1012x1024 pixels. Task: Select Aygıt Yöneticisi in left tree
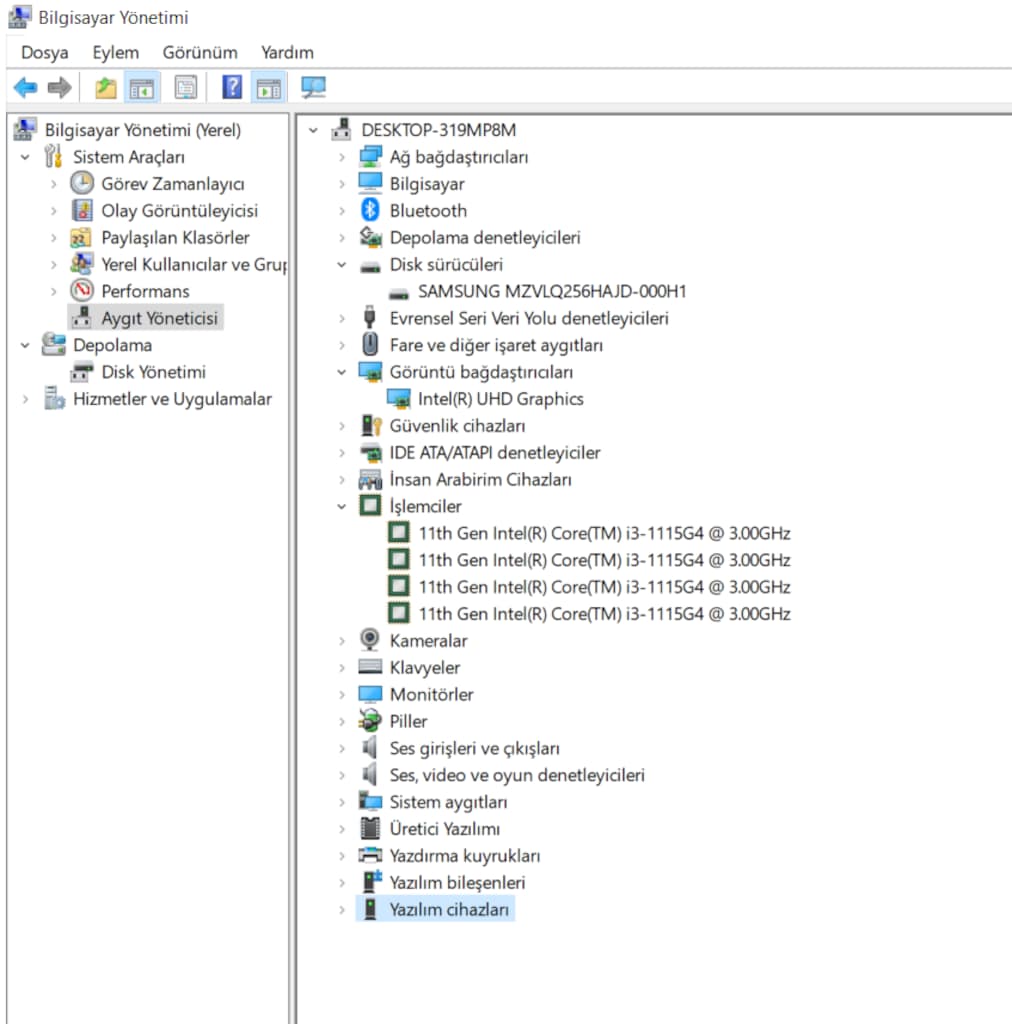click(159, 318)
